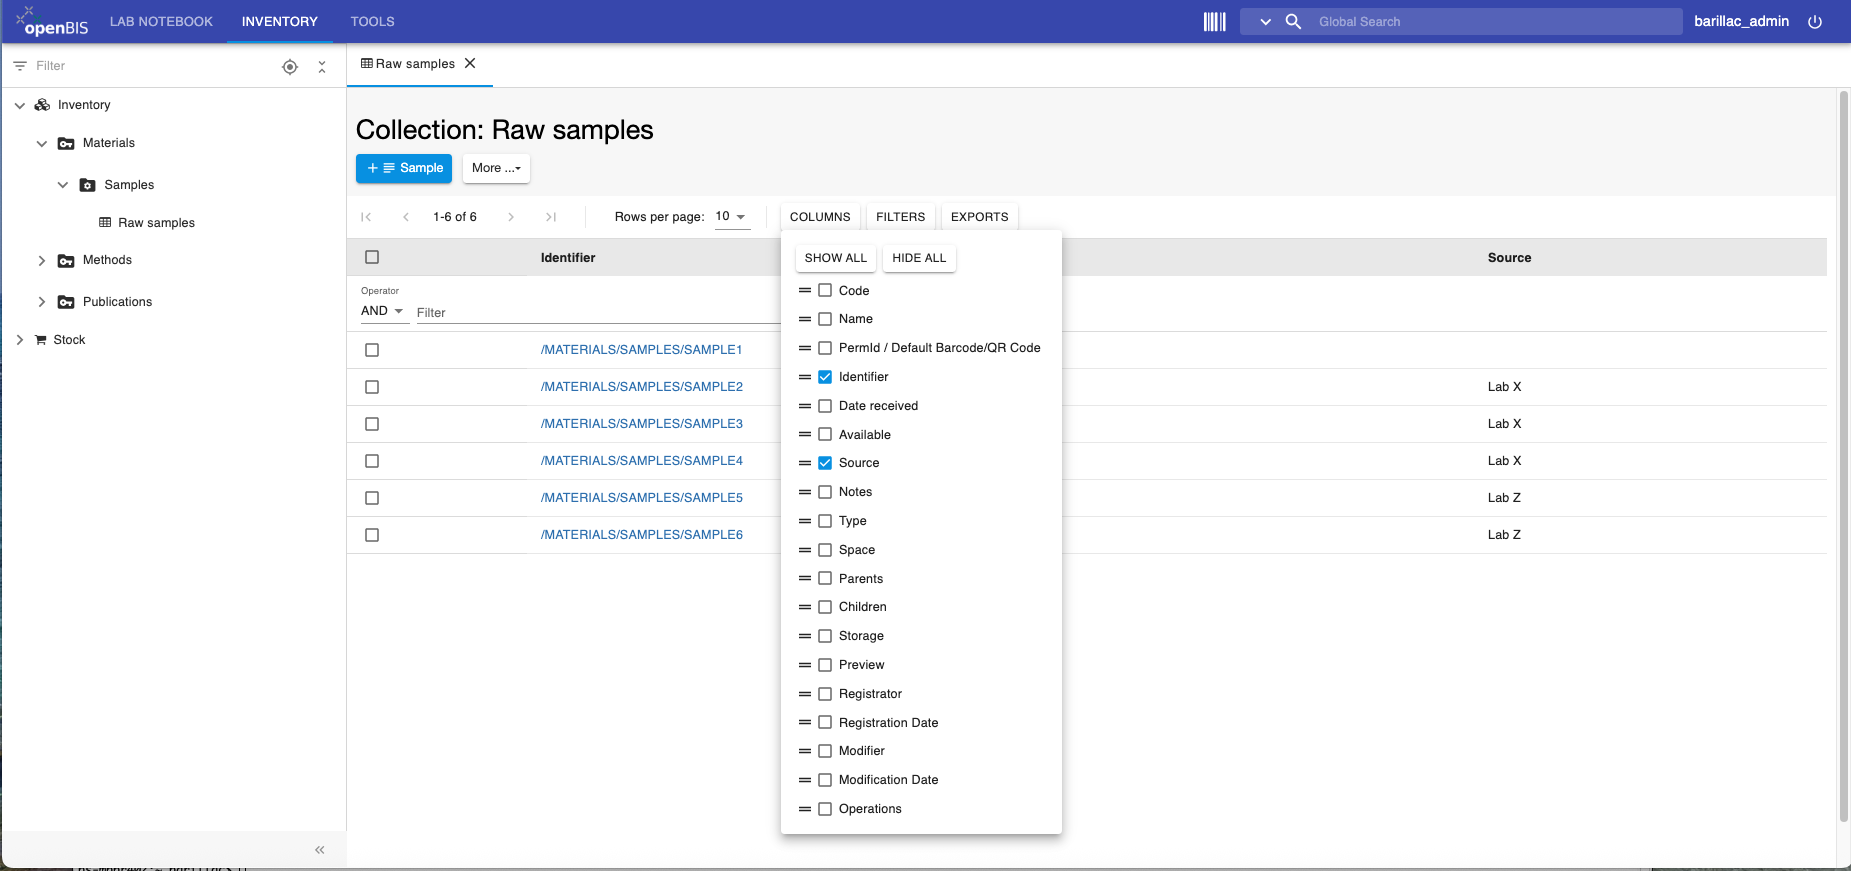Click the sidebar Filter input
The image size is (1851, 871).
(x=150, y=66)
